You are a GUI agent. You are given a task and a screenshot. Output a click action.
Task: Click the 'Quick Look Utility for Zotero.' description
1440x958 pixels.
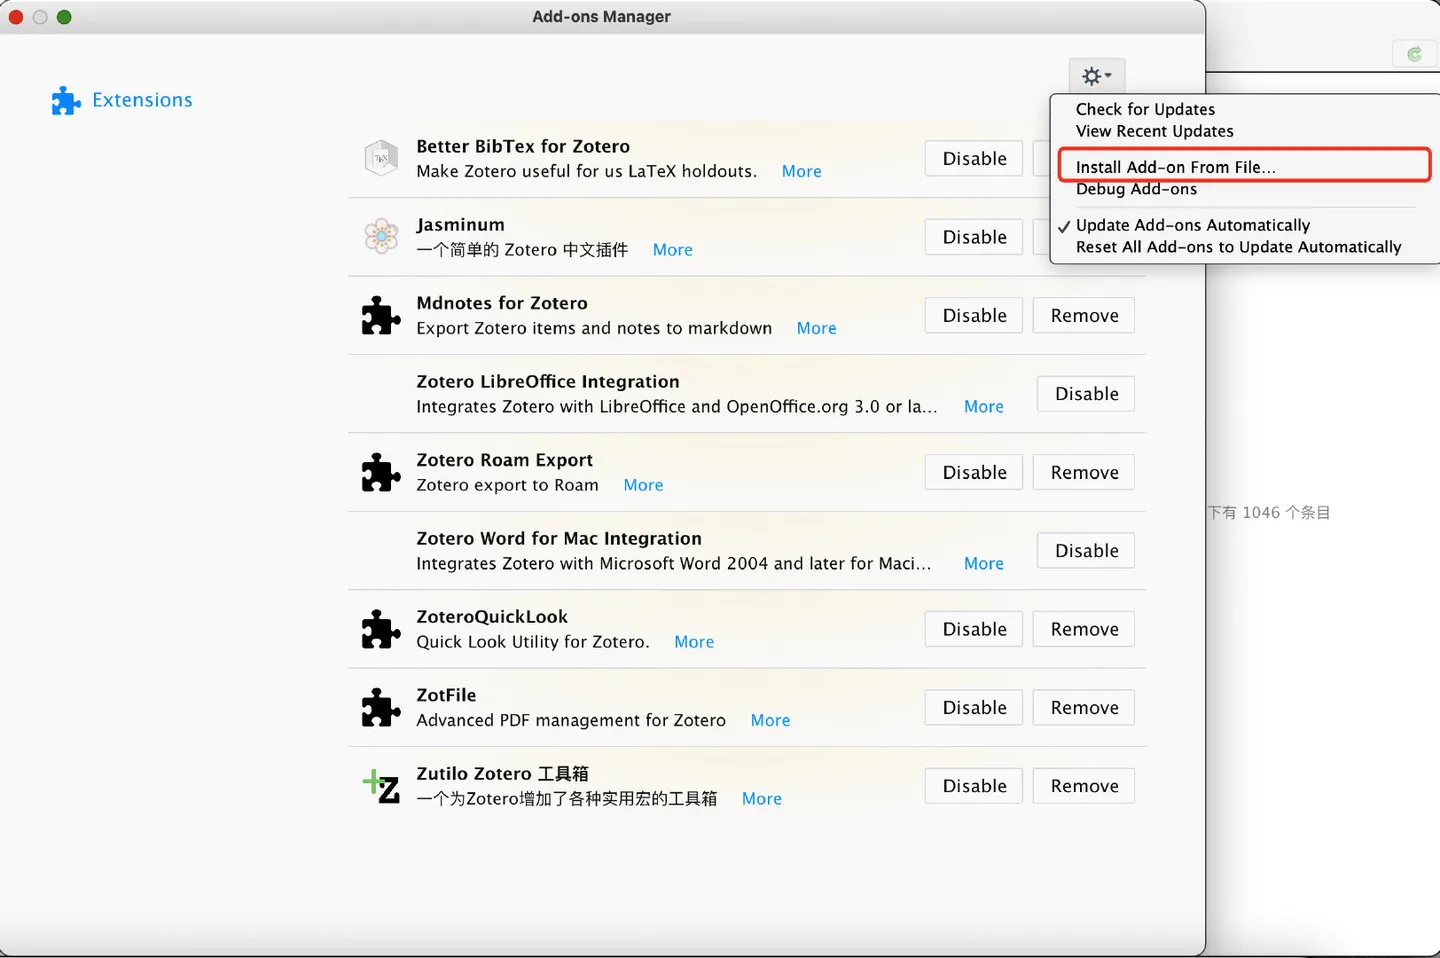532,642
